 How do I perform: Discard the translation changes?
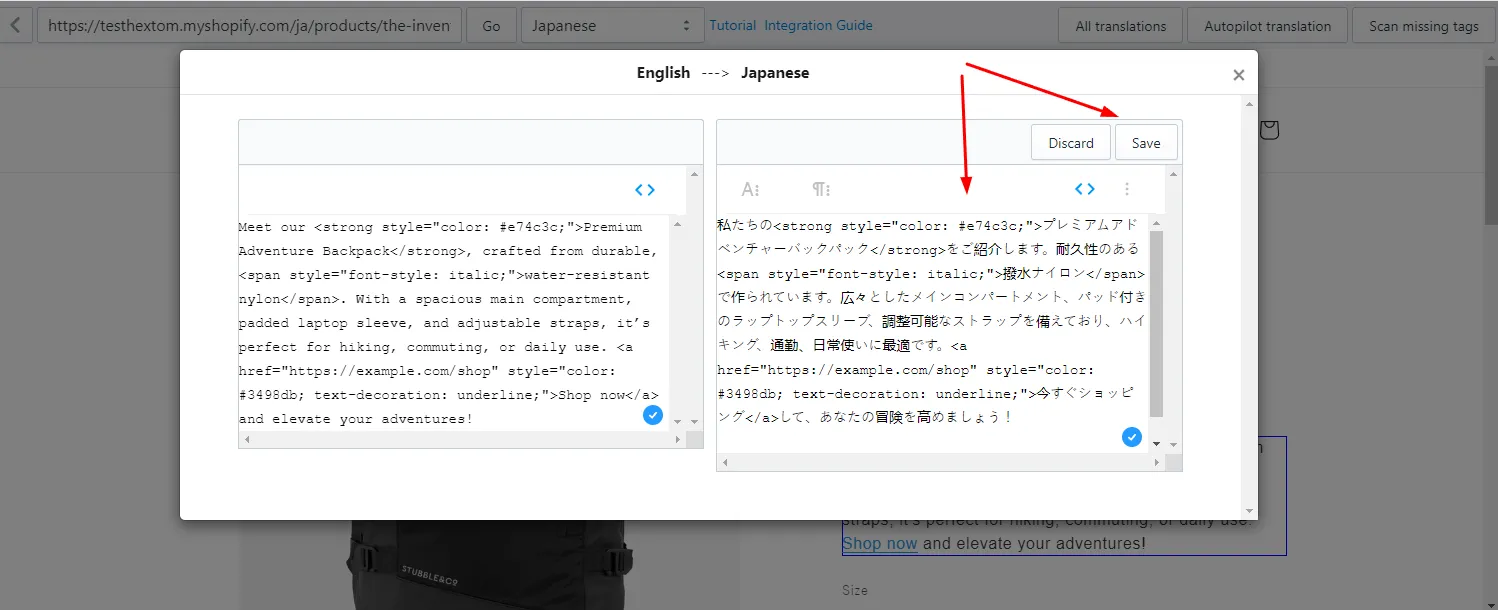point(1071,143)
